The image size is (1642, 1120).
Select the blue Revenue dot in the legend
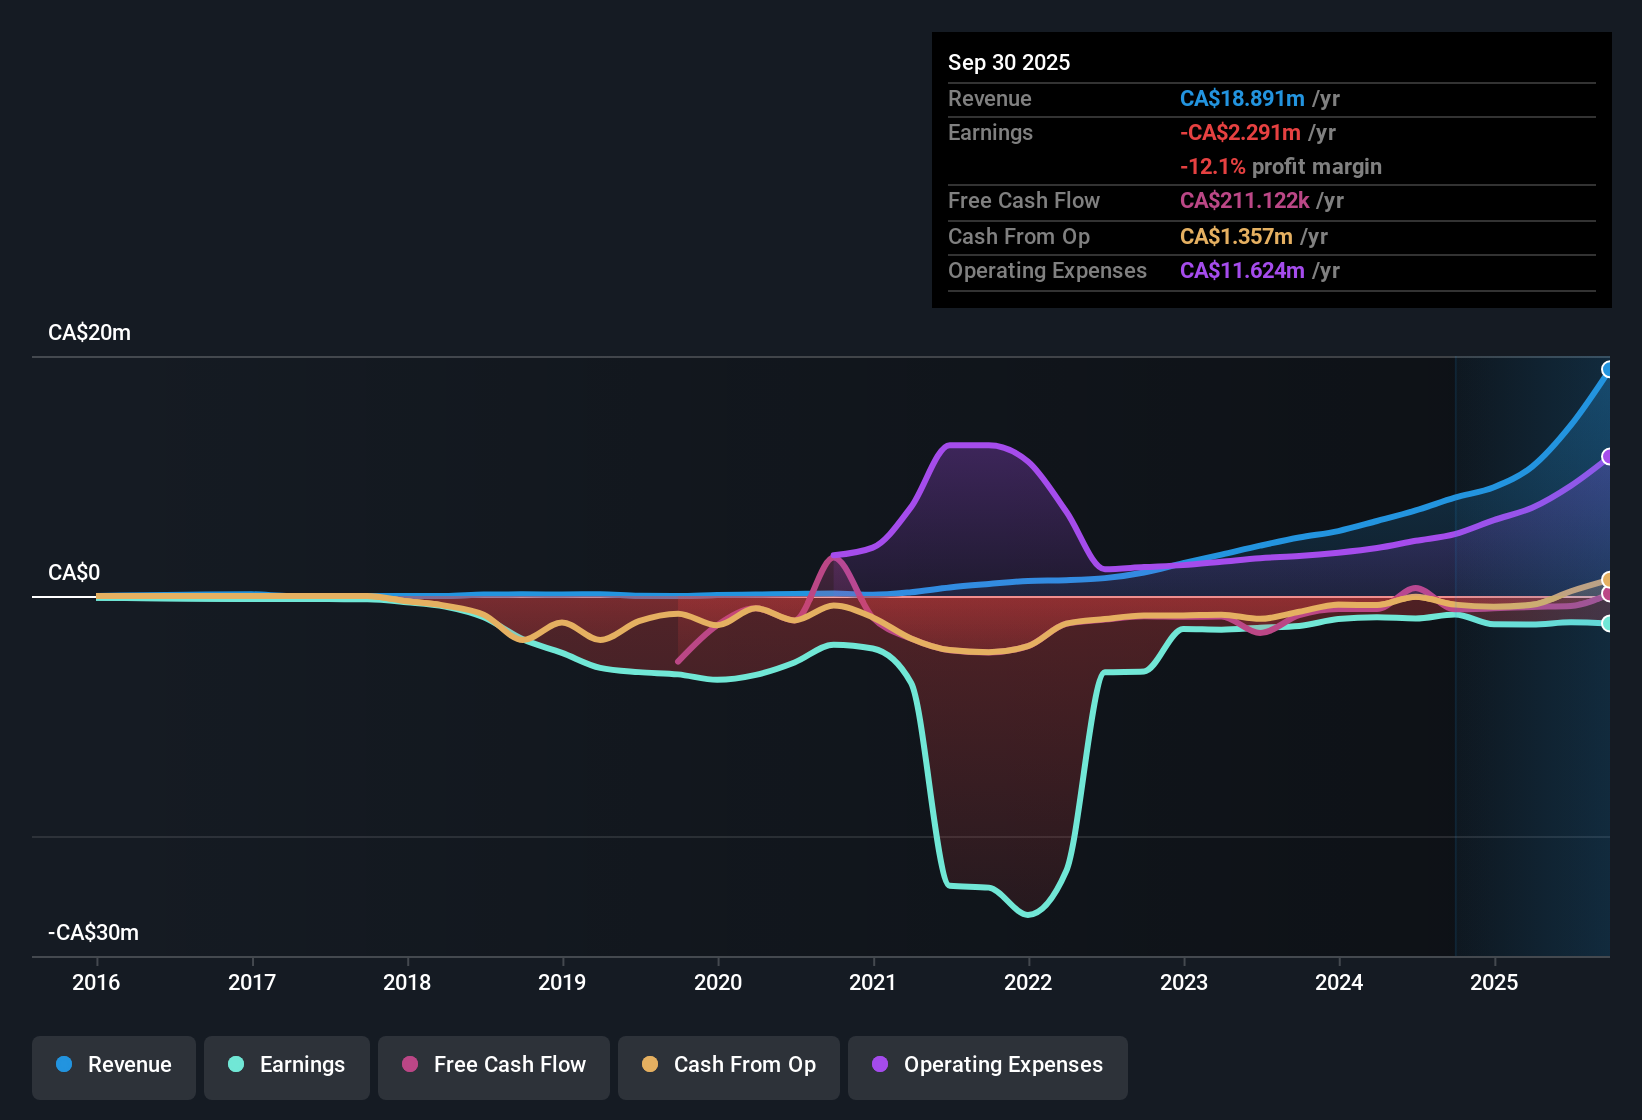pyautogui.click(x=64, y=1065)
